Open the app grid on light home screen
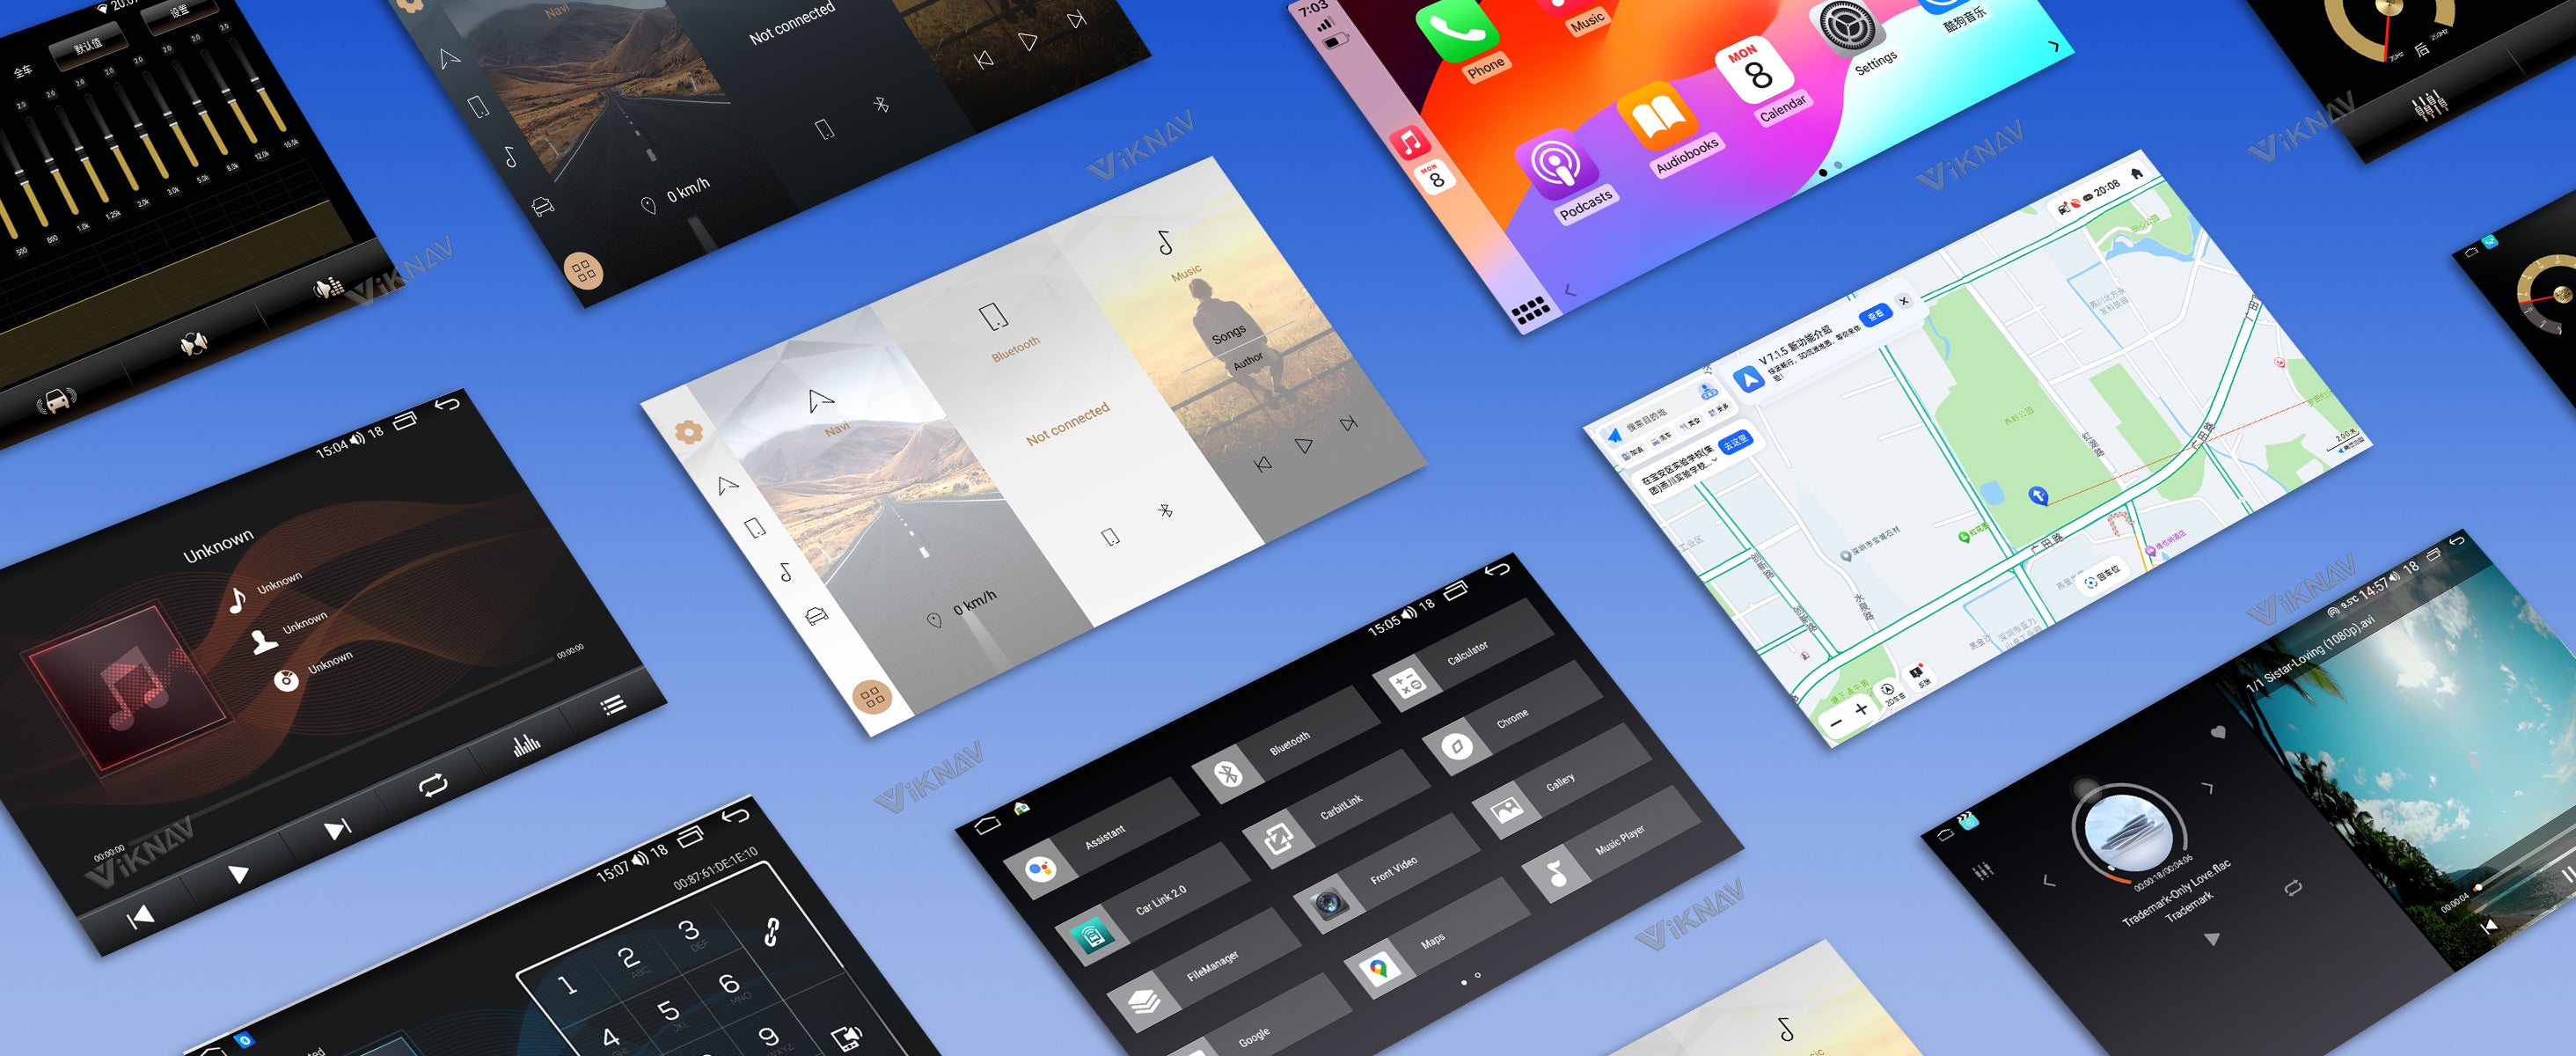Viewport: 2576px width, 1056px height. [872, 697]
